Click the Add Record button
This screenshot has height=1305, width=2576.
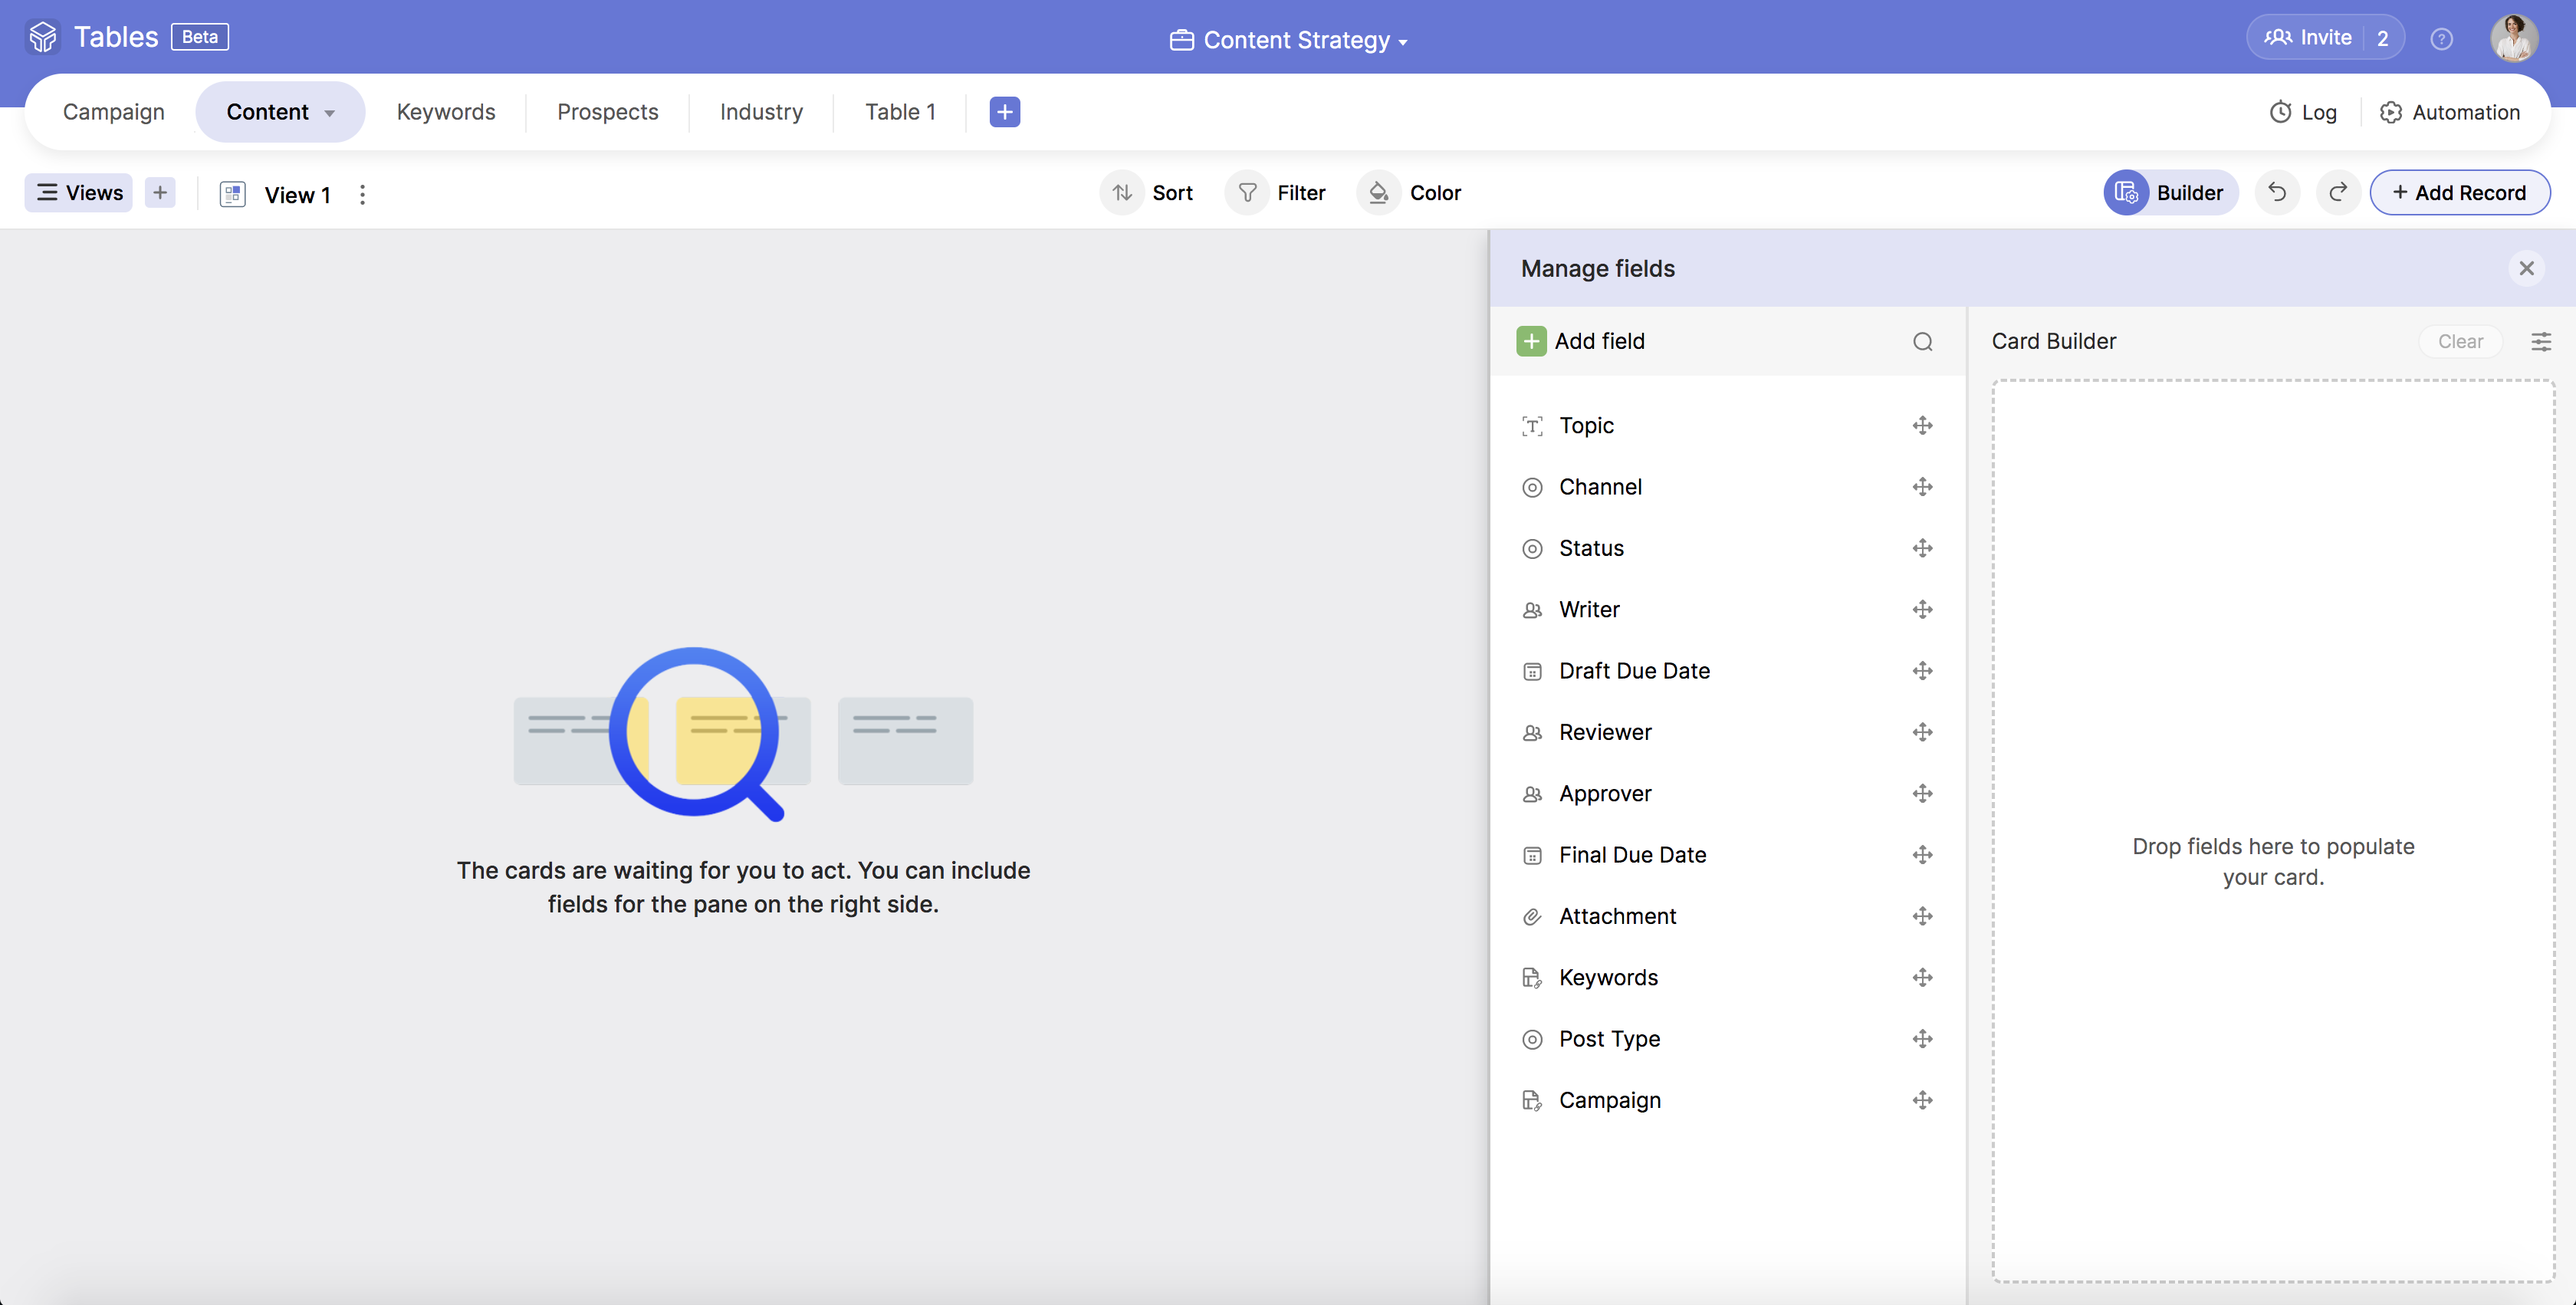point(2459,193)
